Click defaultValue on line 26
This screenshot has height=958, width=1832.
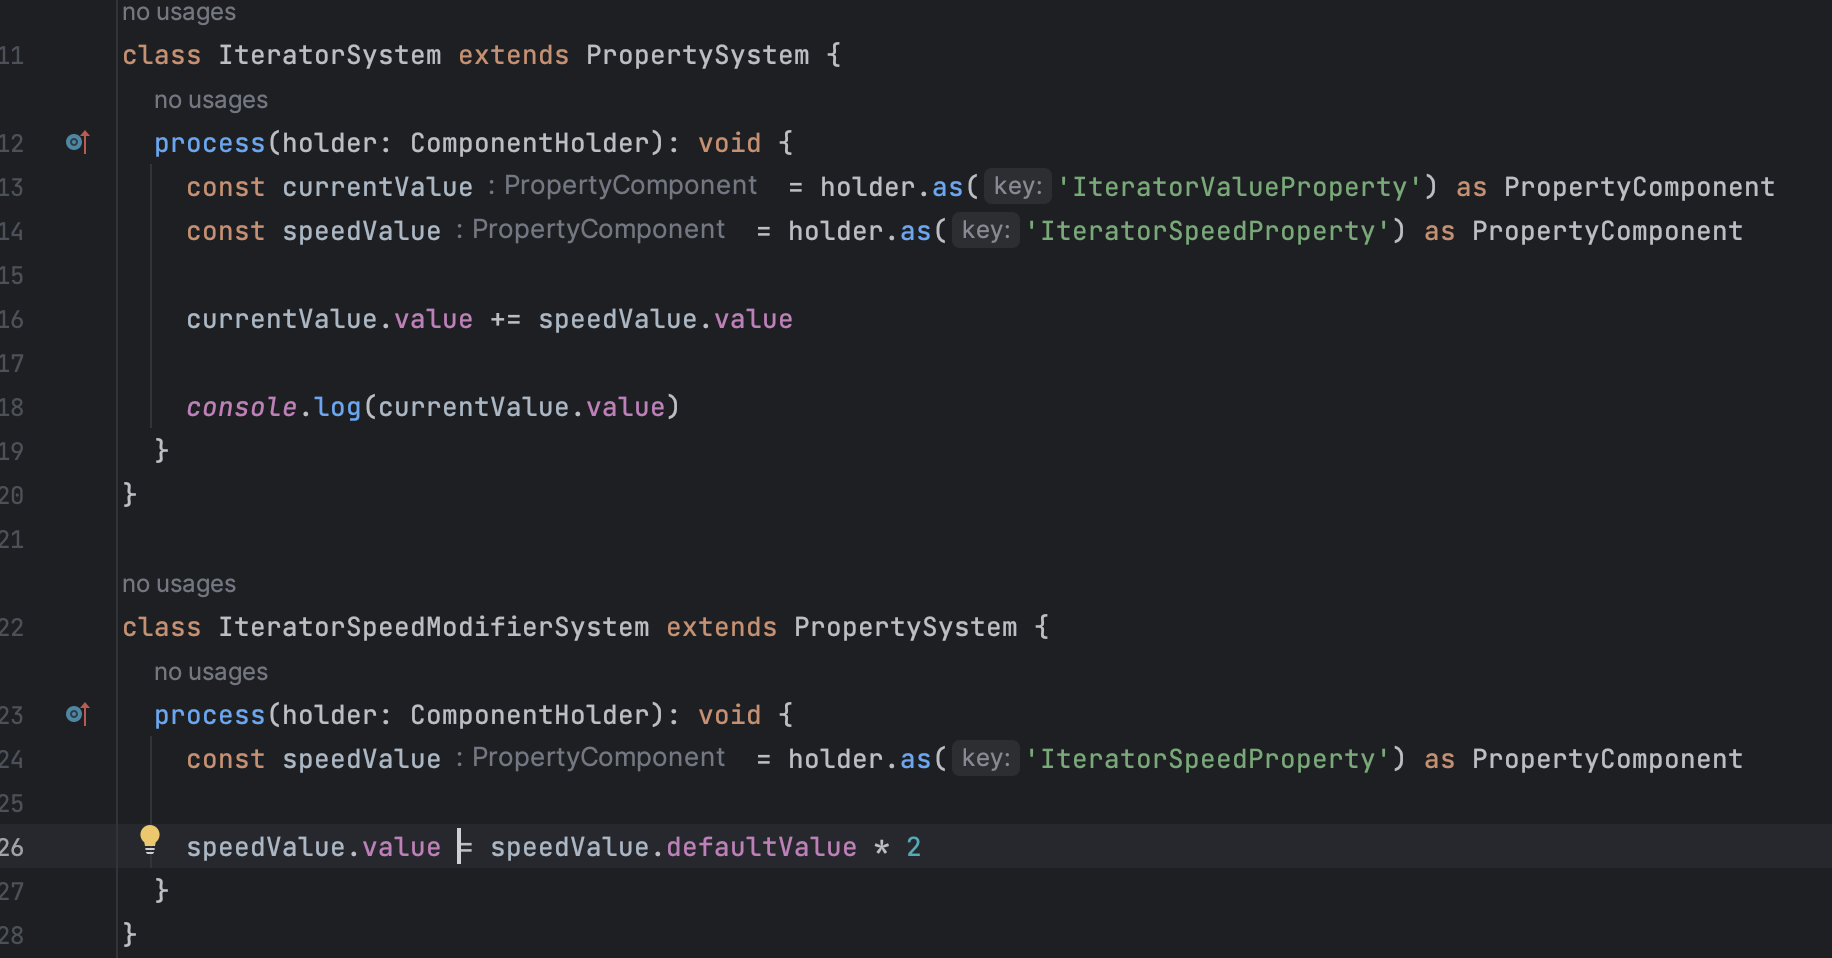761,847
